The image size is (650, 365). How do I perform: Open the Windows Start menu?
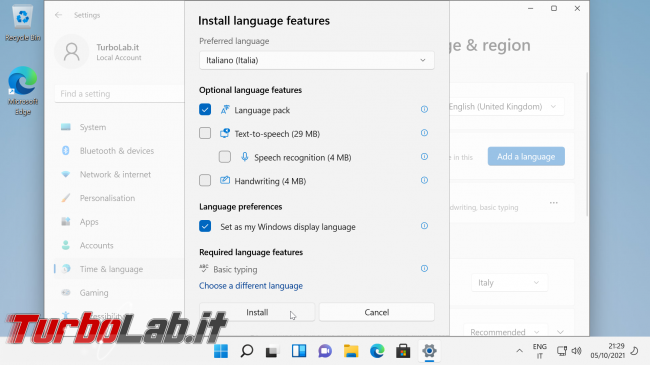pos(221,351)
